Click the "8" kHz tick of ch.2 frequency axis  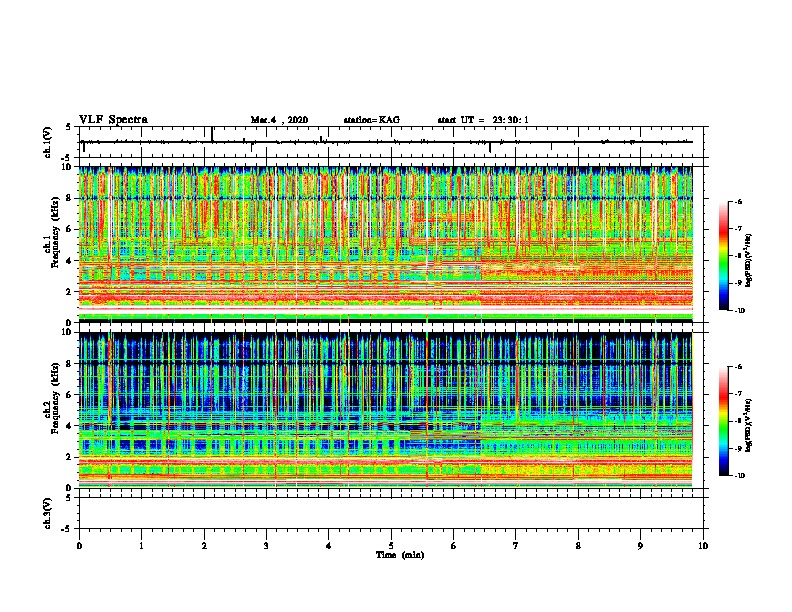point(70,364)
